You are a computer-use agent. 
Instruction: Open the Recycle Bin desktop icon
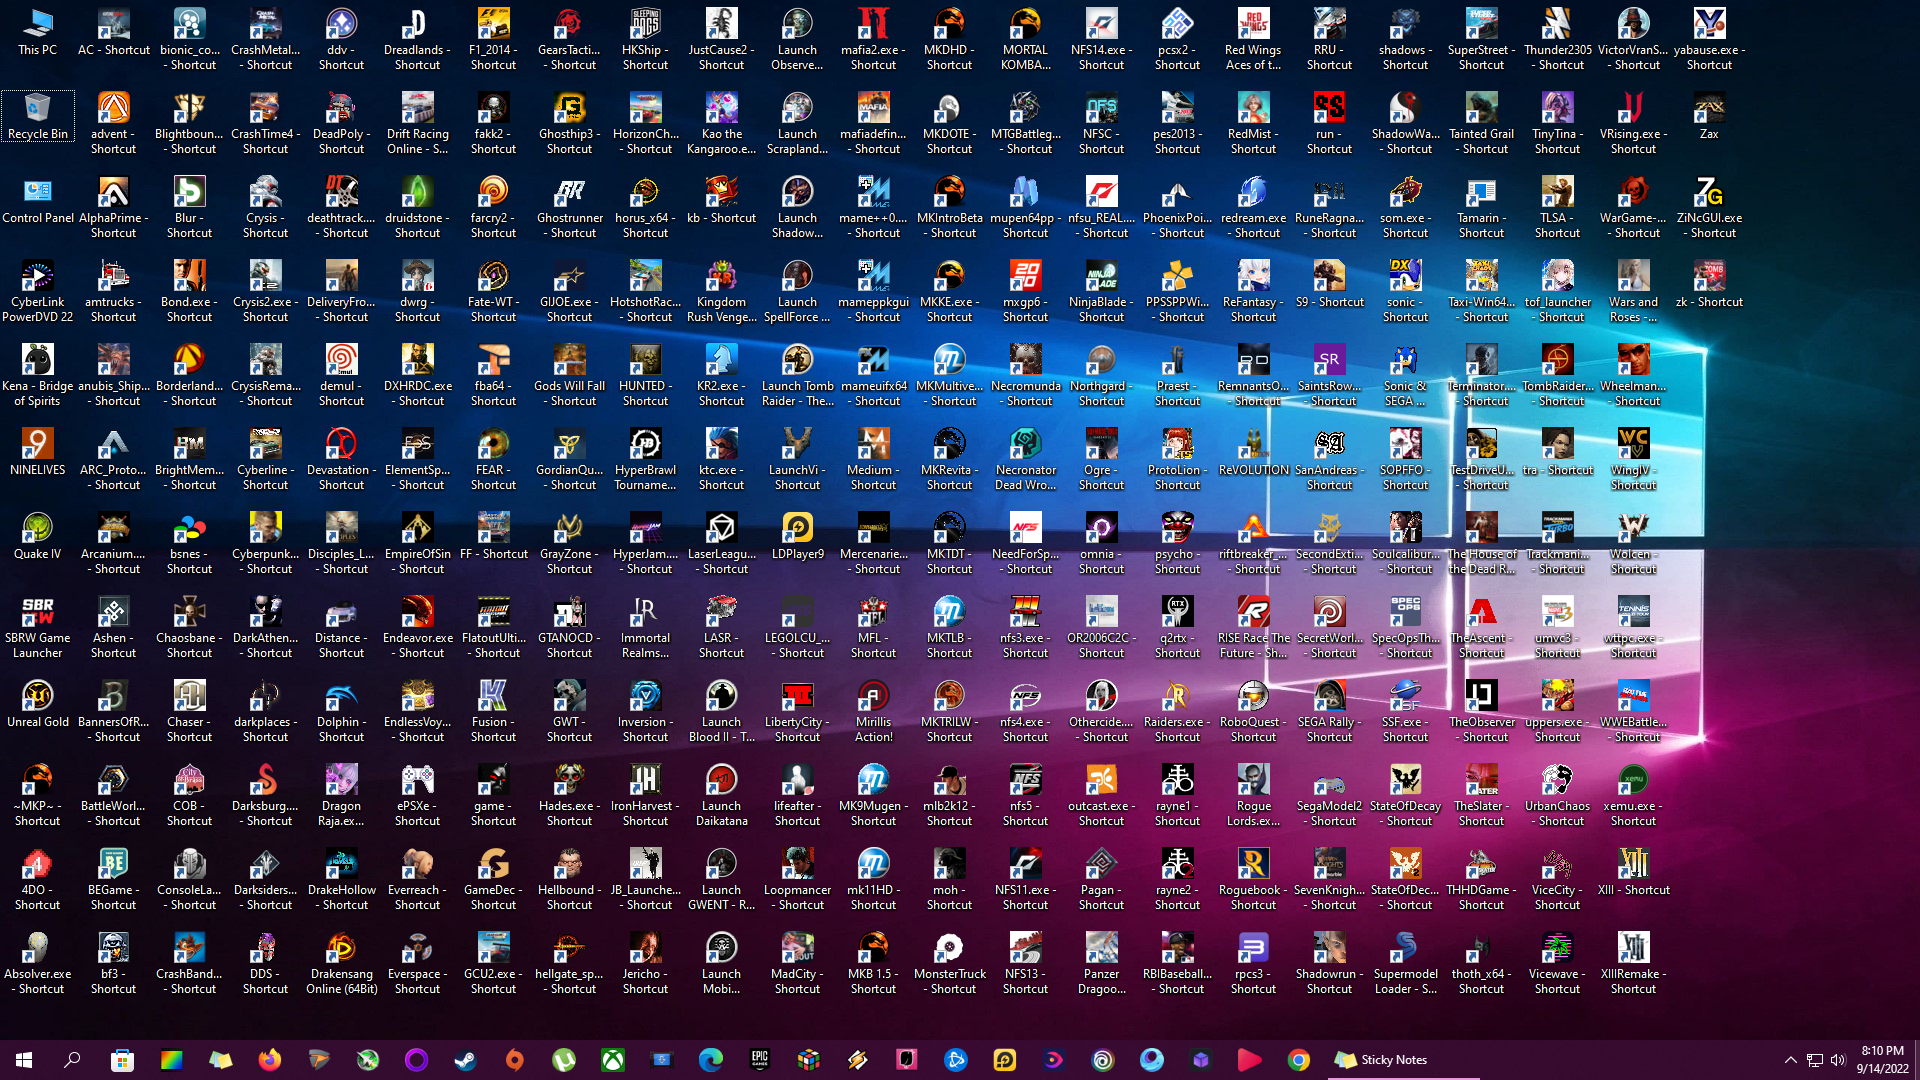click(38, 116)
